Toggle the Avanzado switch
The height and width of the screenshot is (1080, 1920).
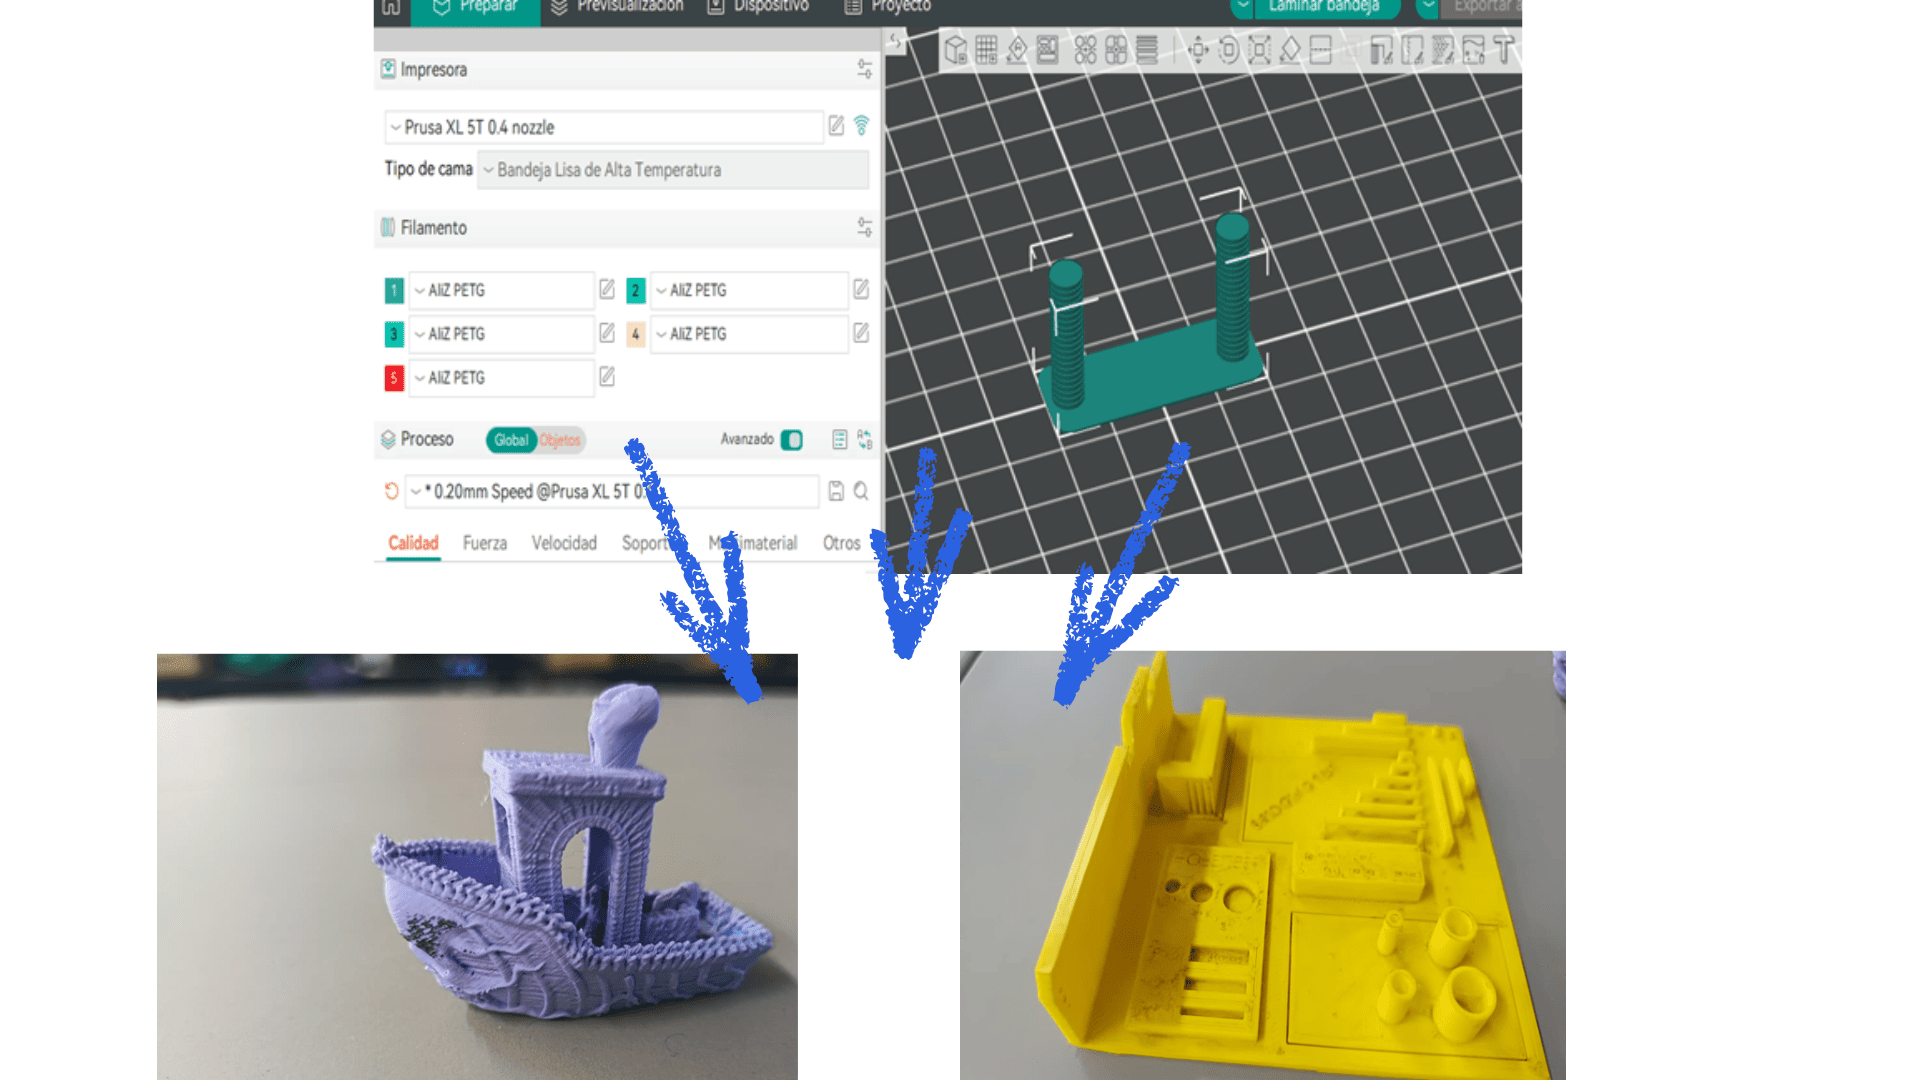tap(791, 440)
